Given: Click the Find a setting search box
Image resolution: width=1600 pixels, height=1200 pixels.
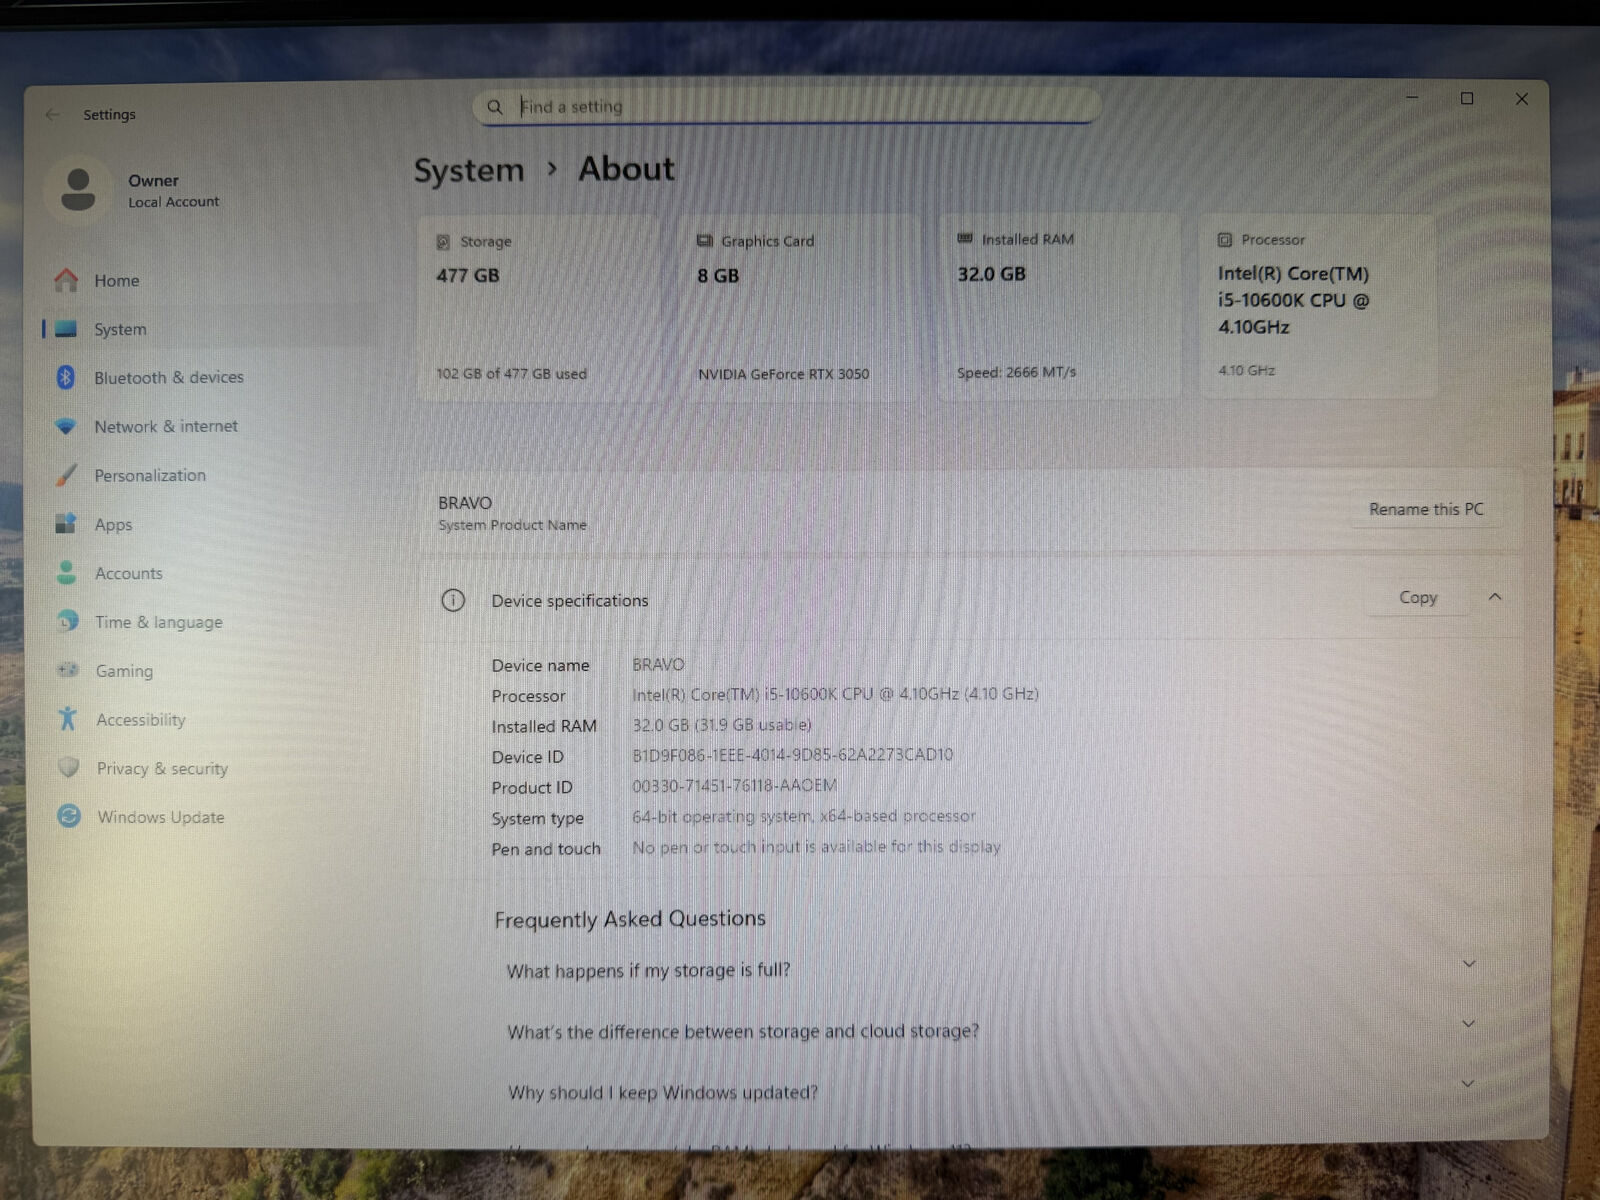Looking at the screenshot, I should coord(790,107).
